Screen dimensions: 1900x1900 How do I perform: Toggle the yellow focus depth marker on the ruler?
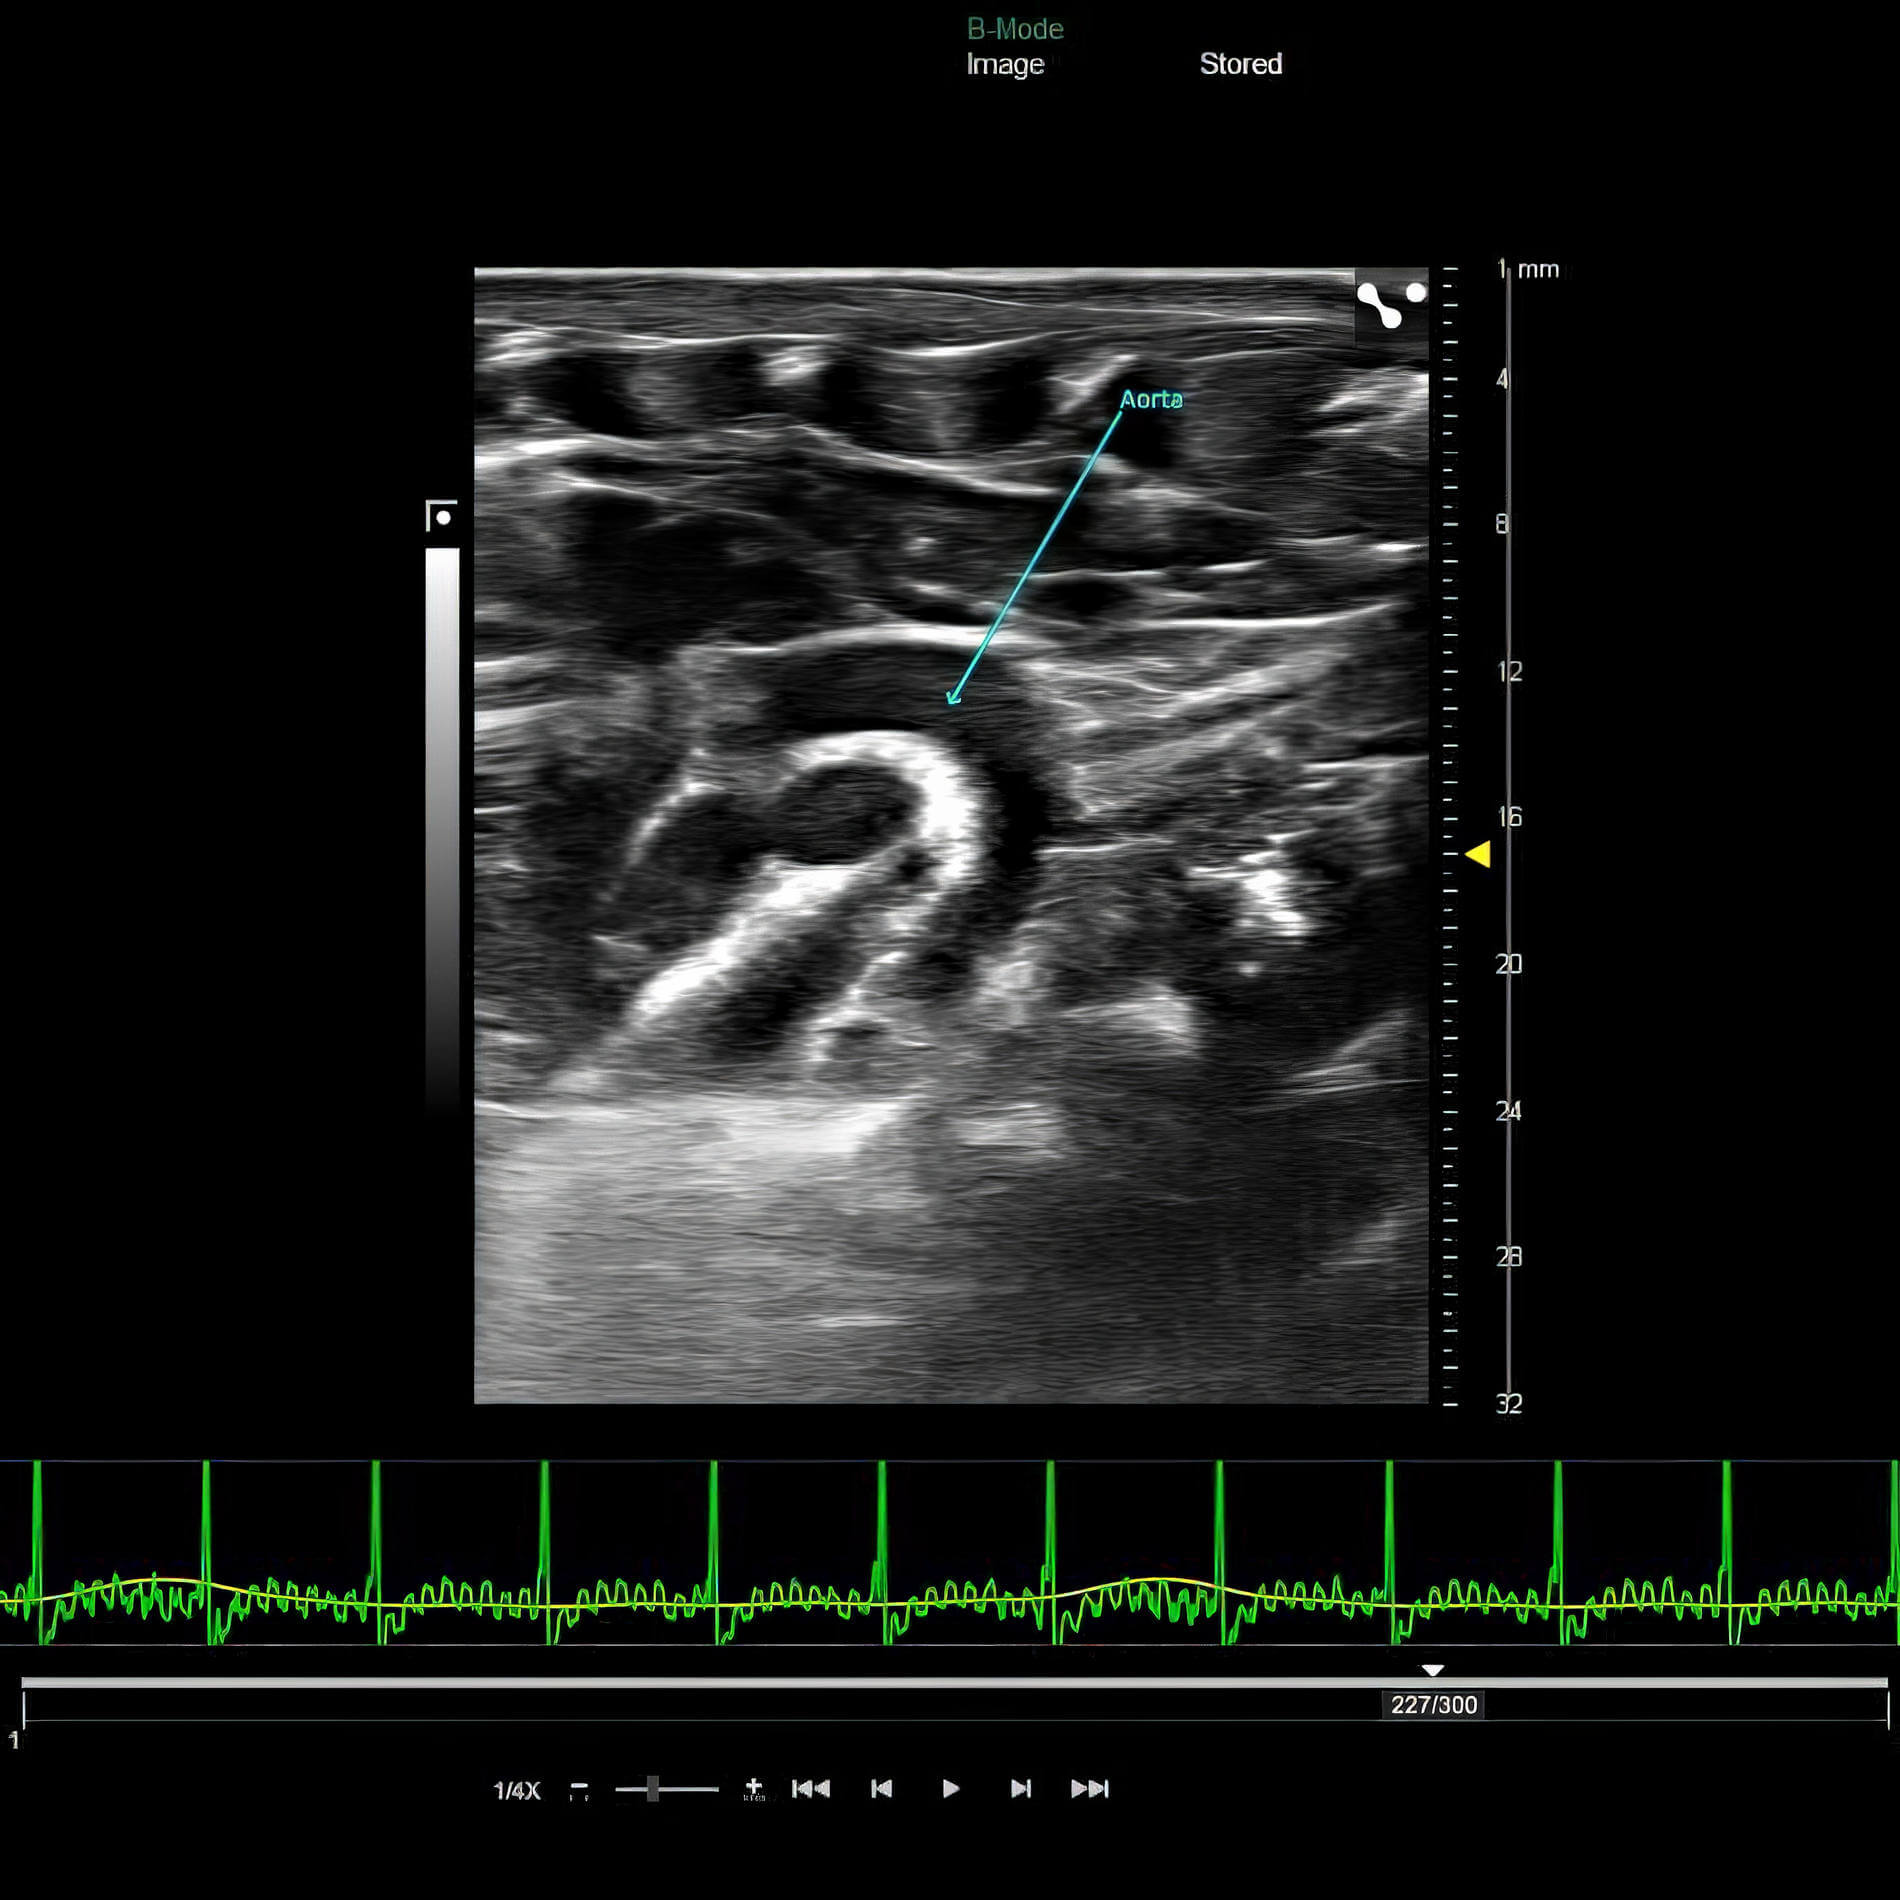(1477, 855)
